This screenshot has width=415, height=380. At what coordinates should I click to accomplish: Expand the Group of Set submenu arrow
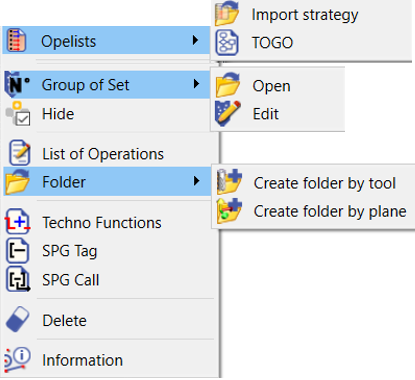point(196,84)
